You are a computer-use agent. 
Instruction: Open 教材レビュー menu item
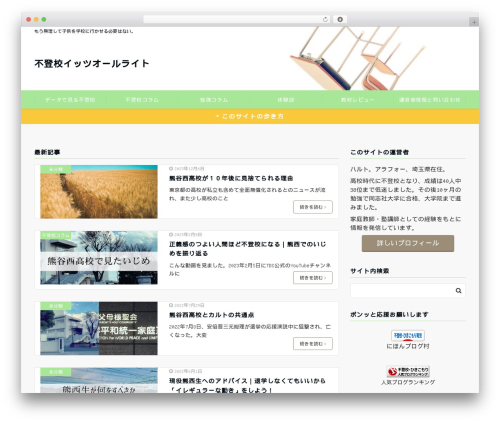357,100
